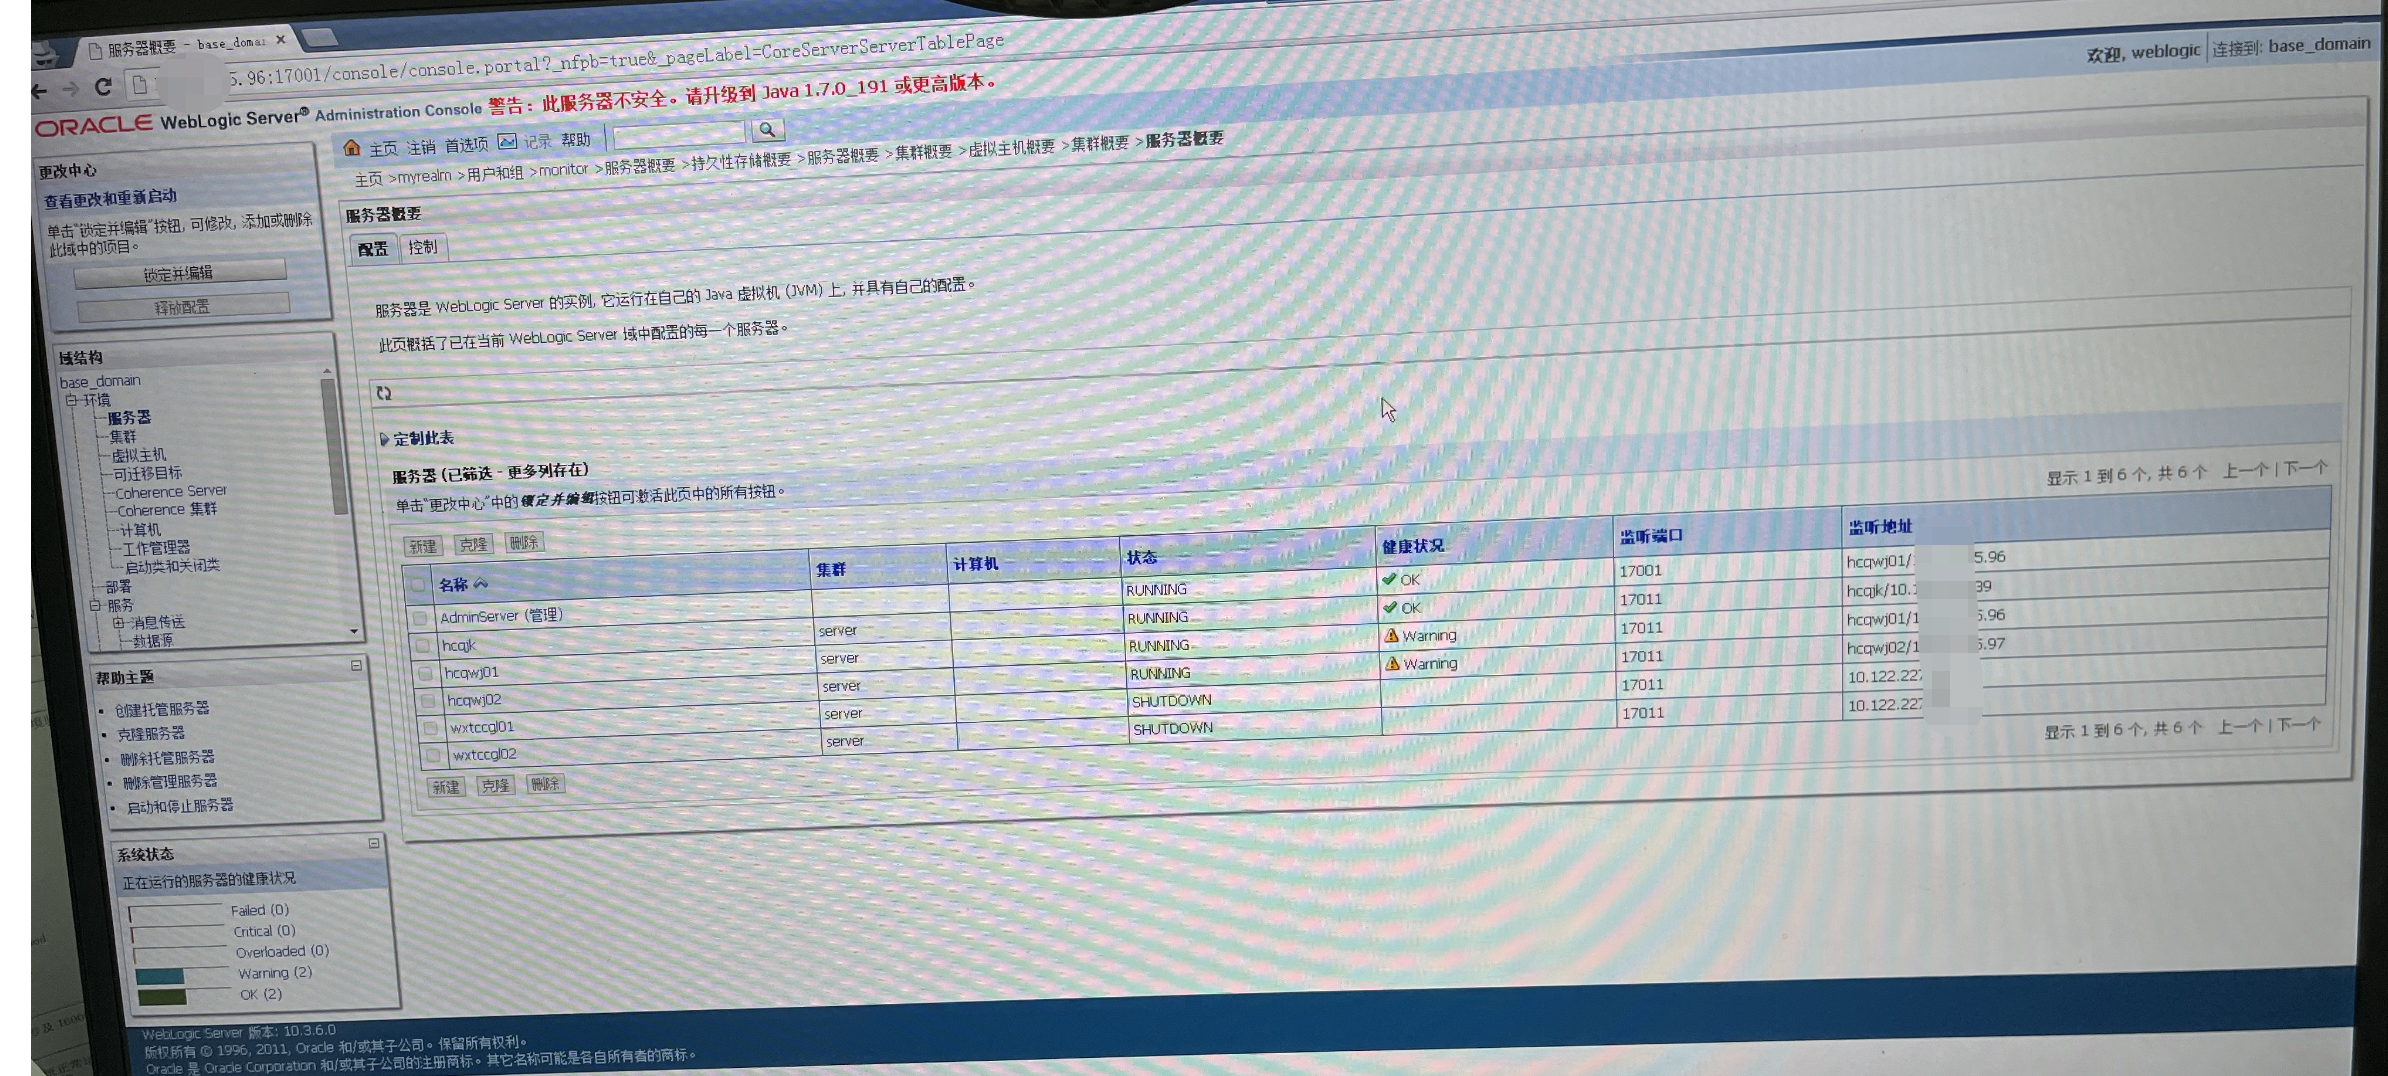
Task: Select 部署 in the domain tree
Action: [x=118, y=587]
